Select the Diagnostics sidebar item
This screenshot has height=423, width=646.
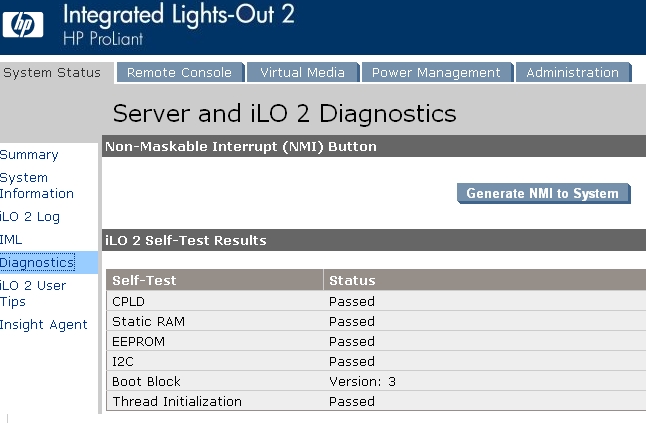[37, 262]
